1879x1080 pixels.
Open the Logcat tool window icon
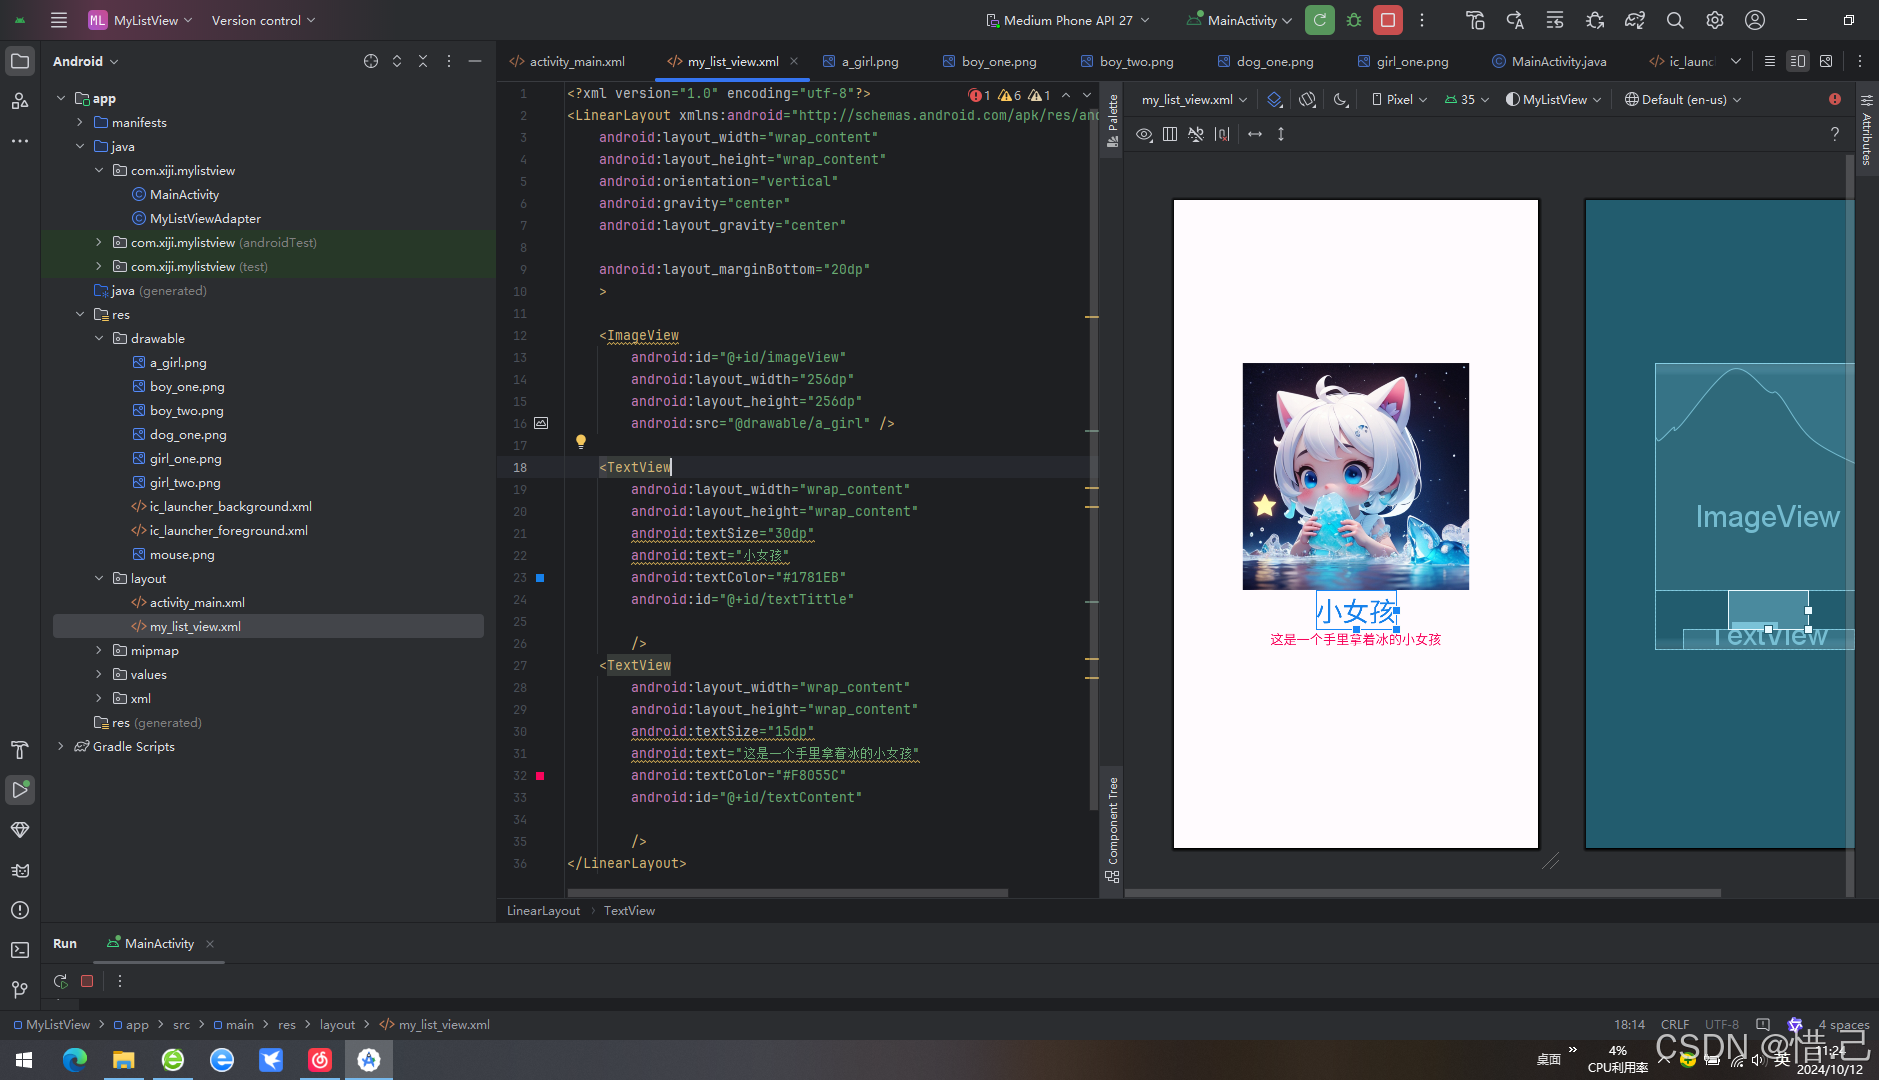pyautogui.click(x=20, y=870)
